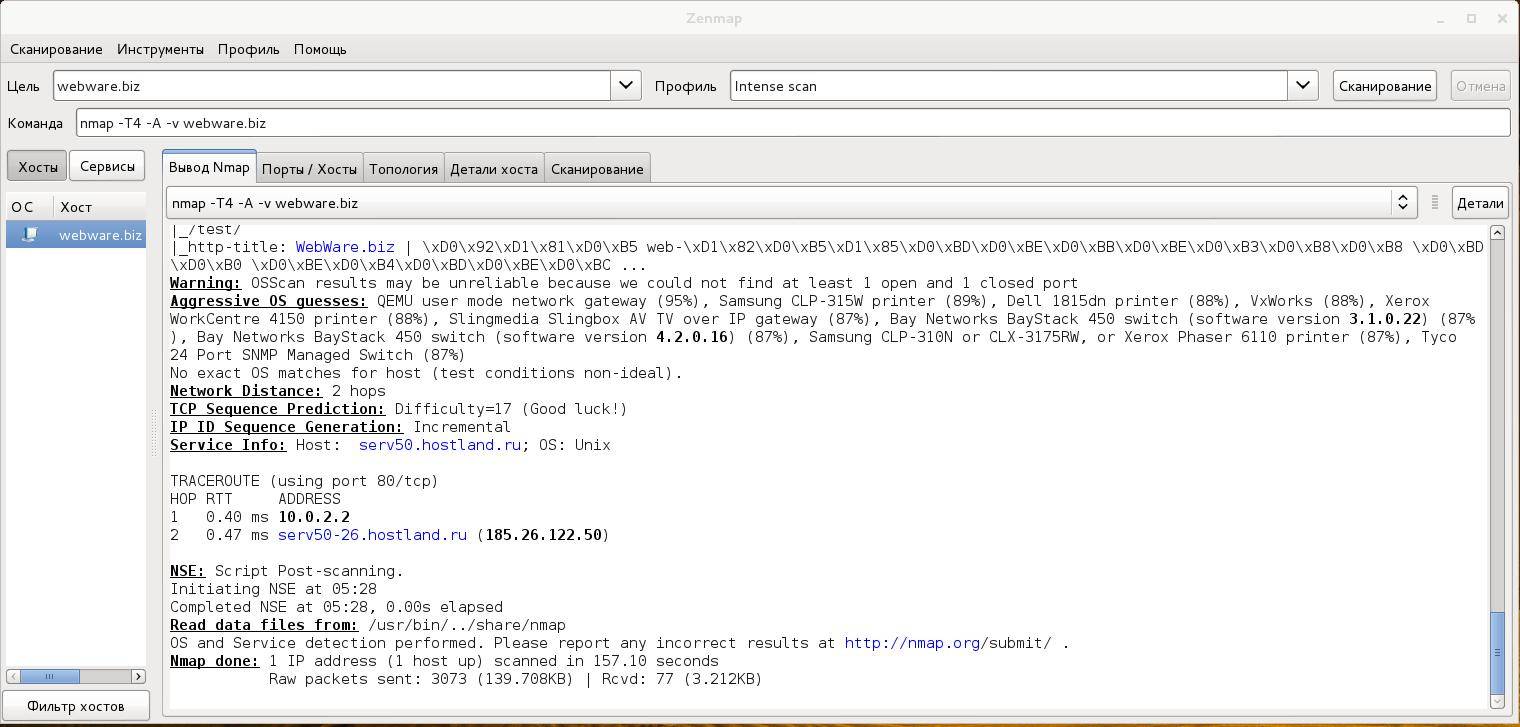Open the Профиль menu
Image resolution: width=1520 pixels, height=727 pixels.
click(249, 49)
